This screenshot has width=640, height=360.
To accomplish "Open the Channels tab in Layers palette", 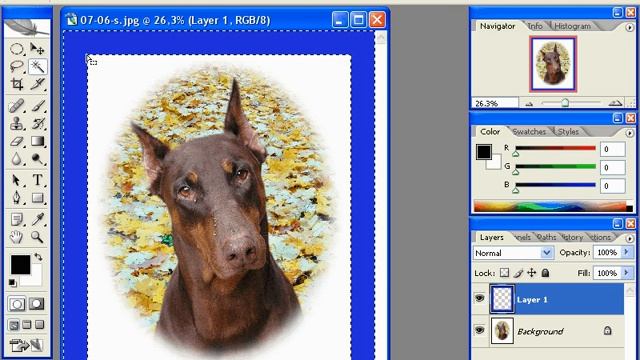I will coord(522,237).
